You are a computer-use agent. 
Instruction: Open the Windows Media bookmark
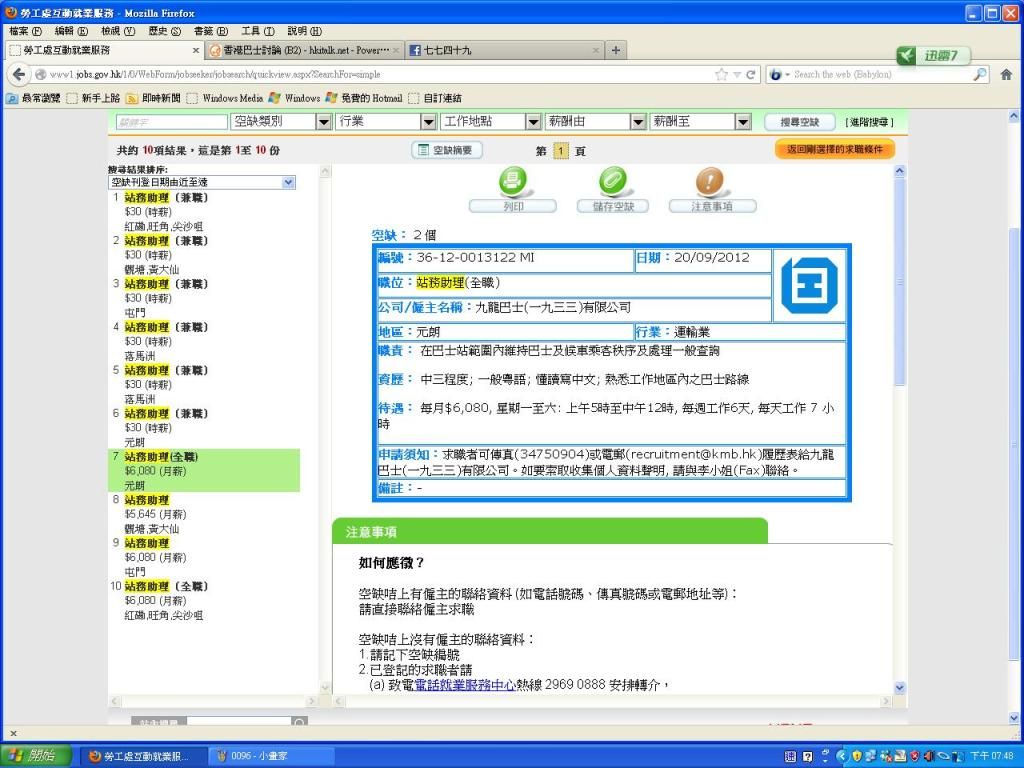pos(225,98)
